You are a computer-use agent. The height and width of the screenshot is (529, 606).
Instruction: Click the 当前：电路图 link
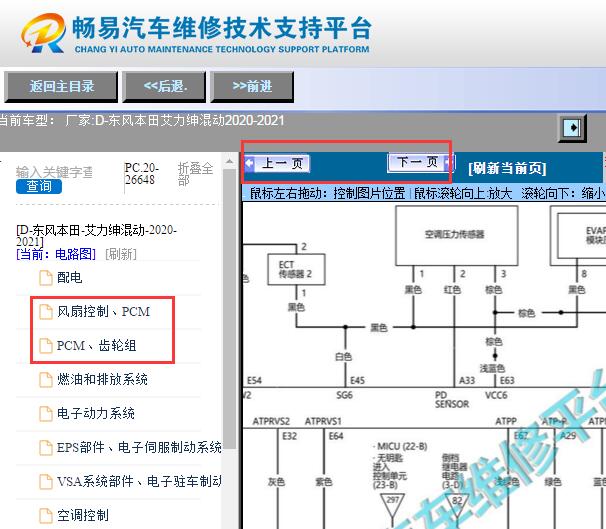tap(56, 254)
